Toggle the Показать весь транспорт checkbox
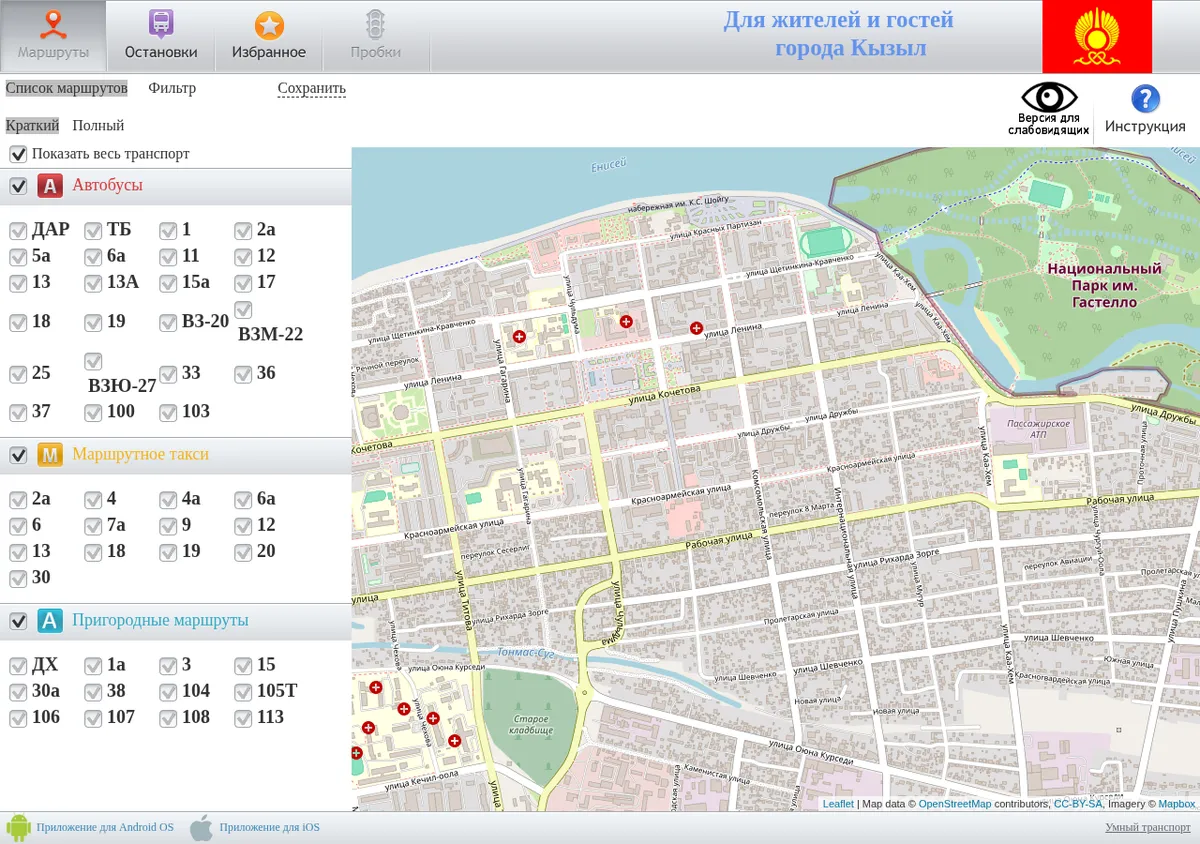The image size is (1200, 844). tap(18, 154)
